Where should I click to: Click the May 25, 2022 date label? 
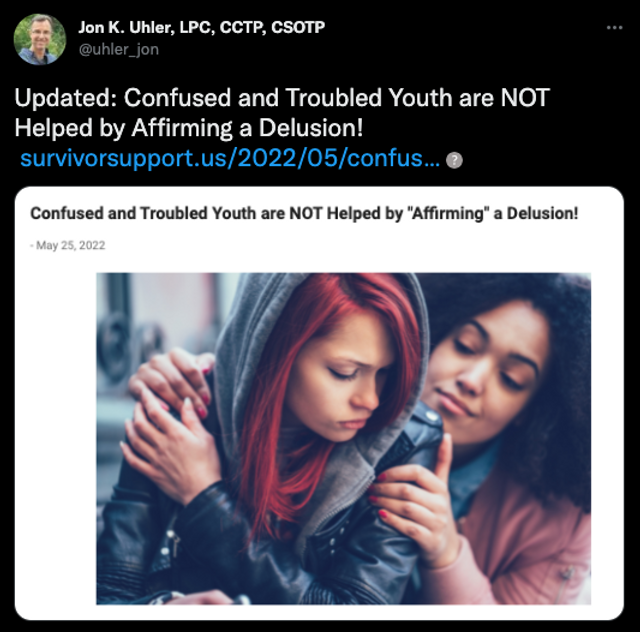tap(68, 245)
